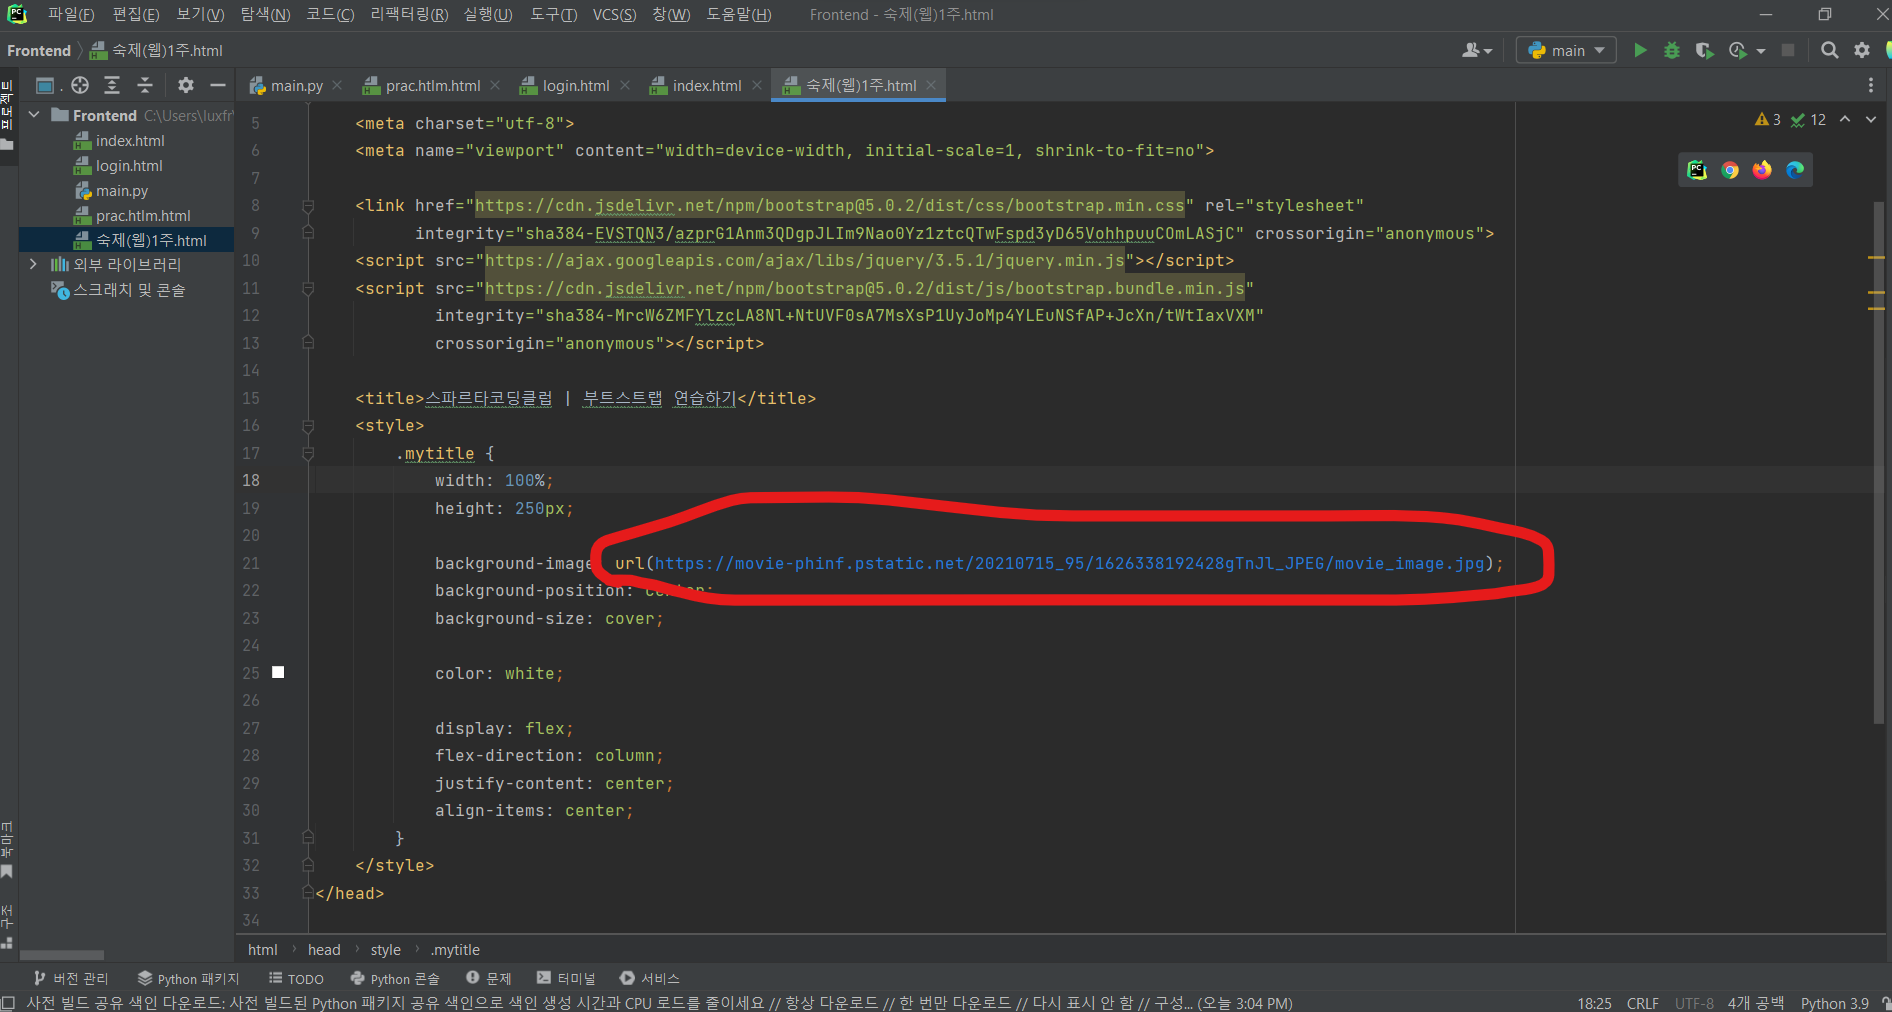Screen dimensions: 1892x1012
Task: Fold the script tag at line 11
Action: click(308, 288)
